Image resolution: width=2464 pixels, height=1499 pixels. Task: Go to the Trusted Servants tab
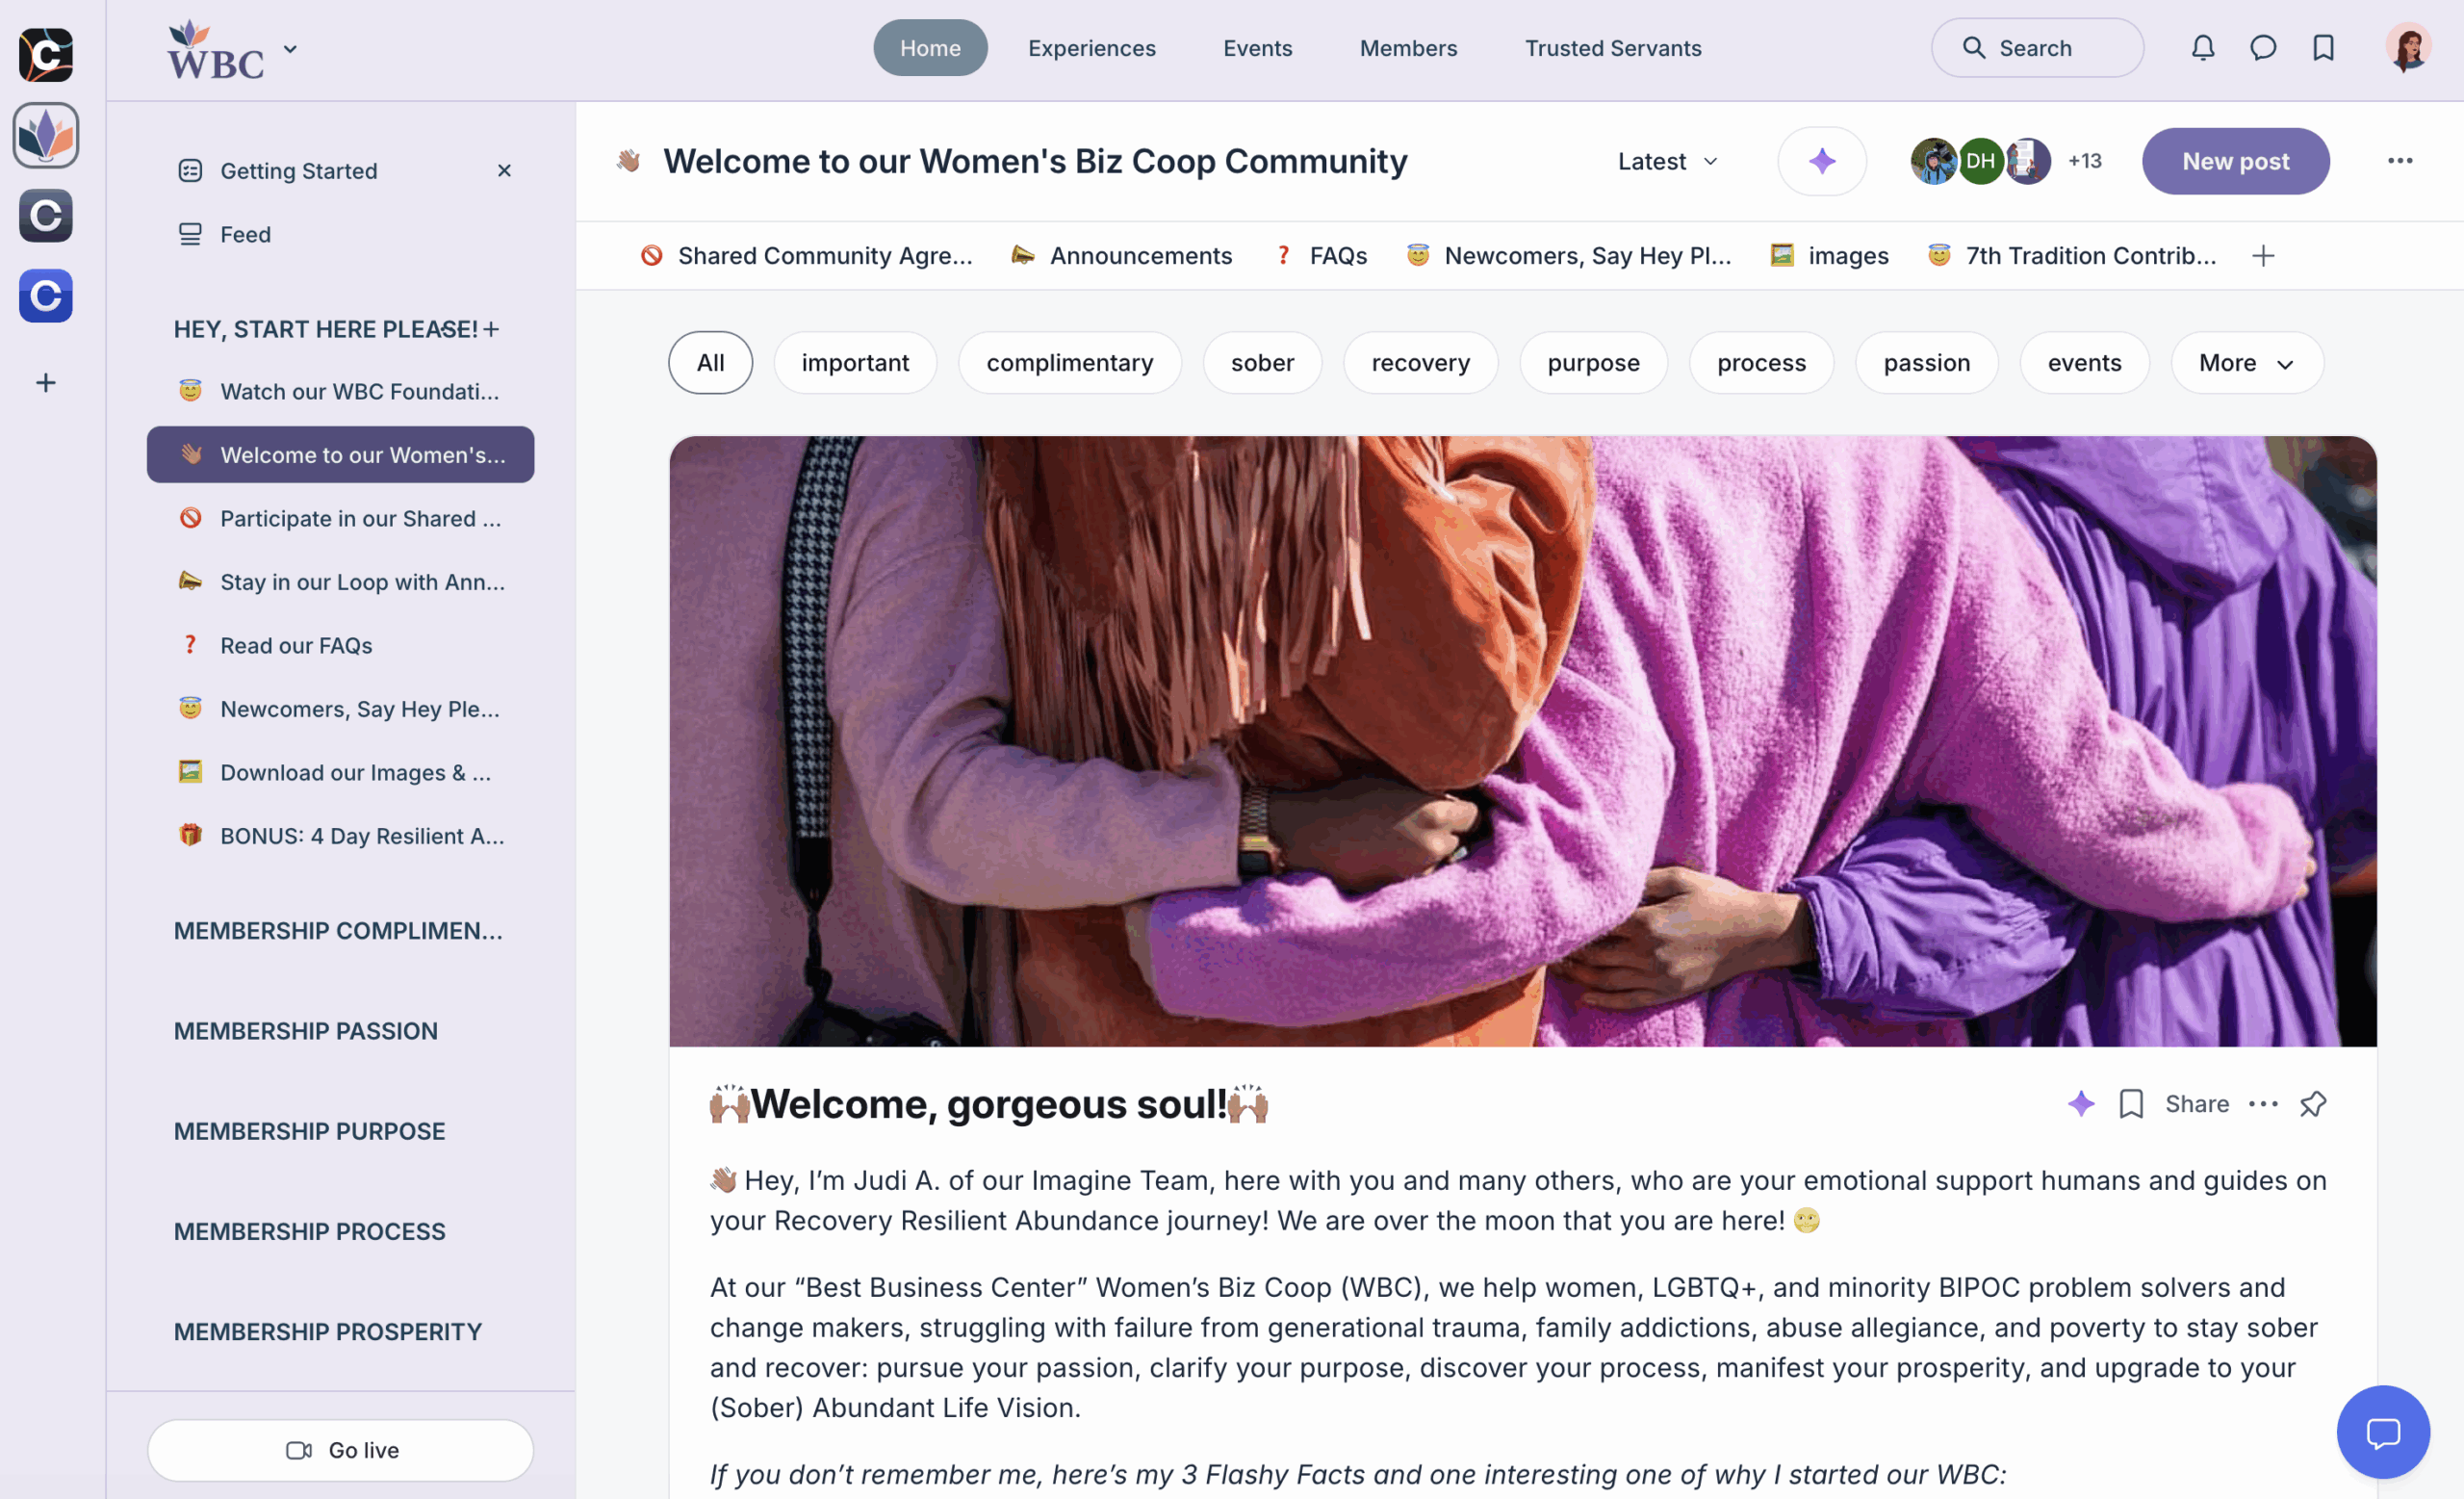pyautogui.click(x=1612, y=48)
